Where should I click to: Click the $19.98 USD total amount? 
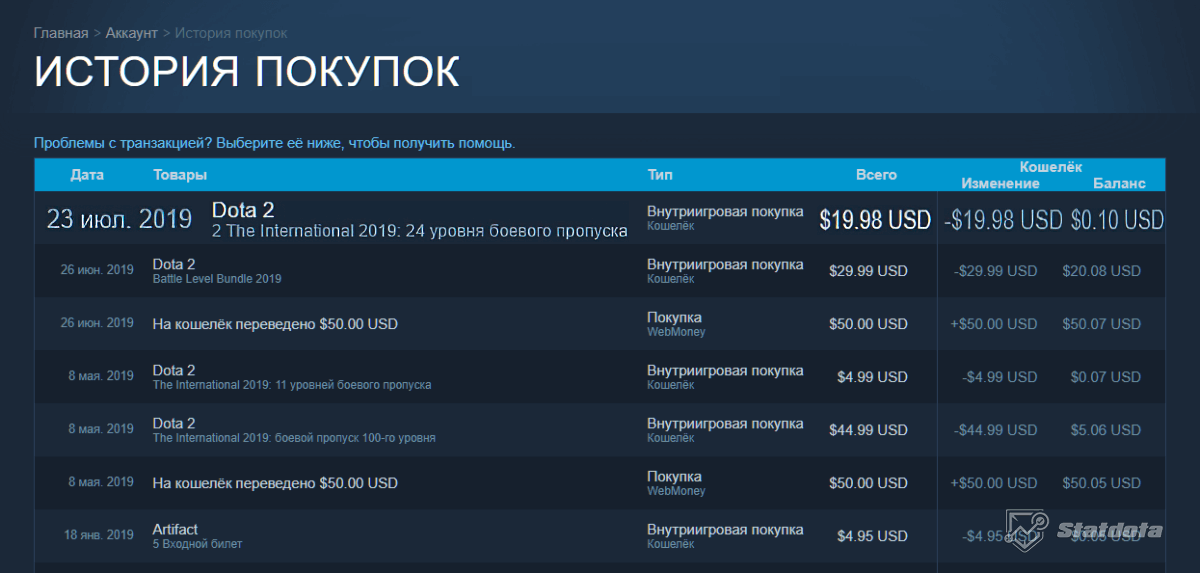[875, 220]
